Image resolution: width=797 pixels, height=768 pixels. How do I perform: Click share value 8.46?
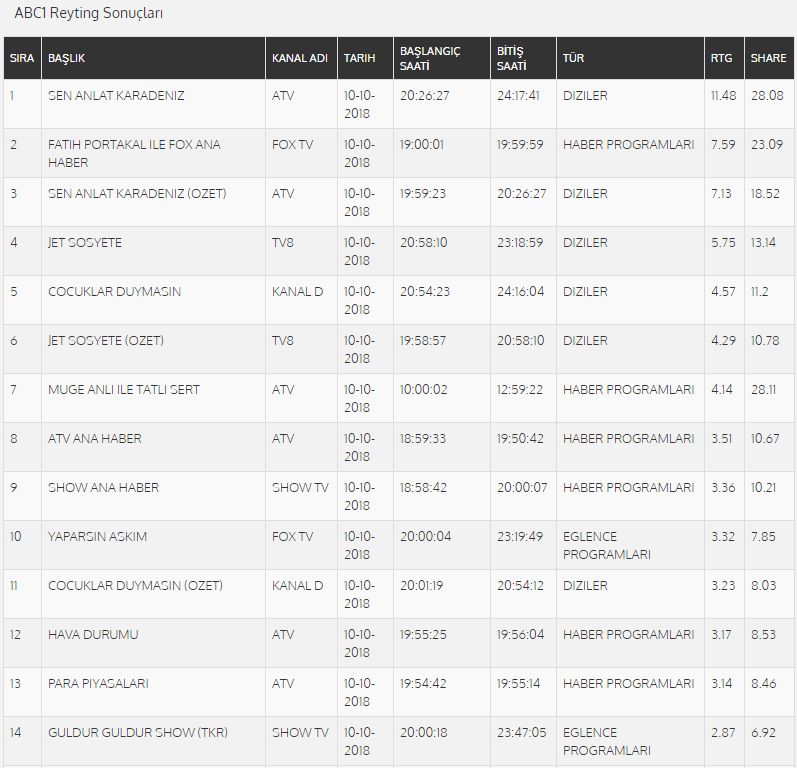tap(763, 684)
